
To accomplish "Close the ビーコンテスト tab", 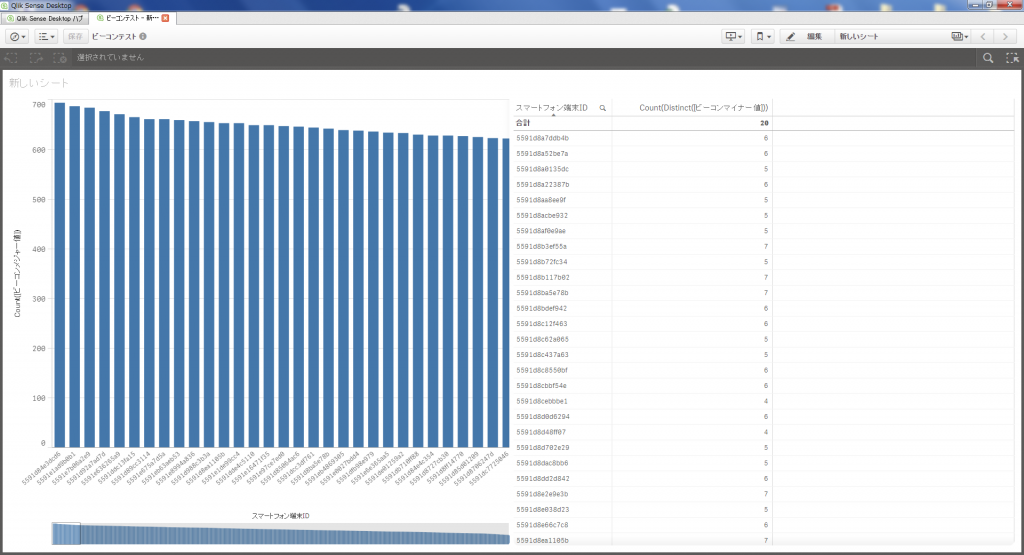I will click(165, 18).
